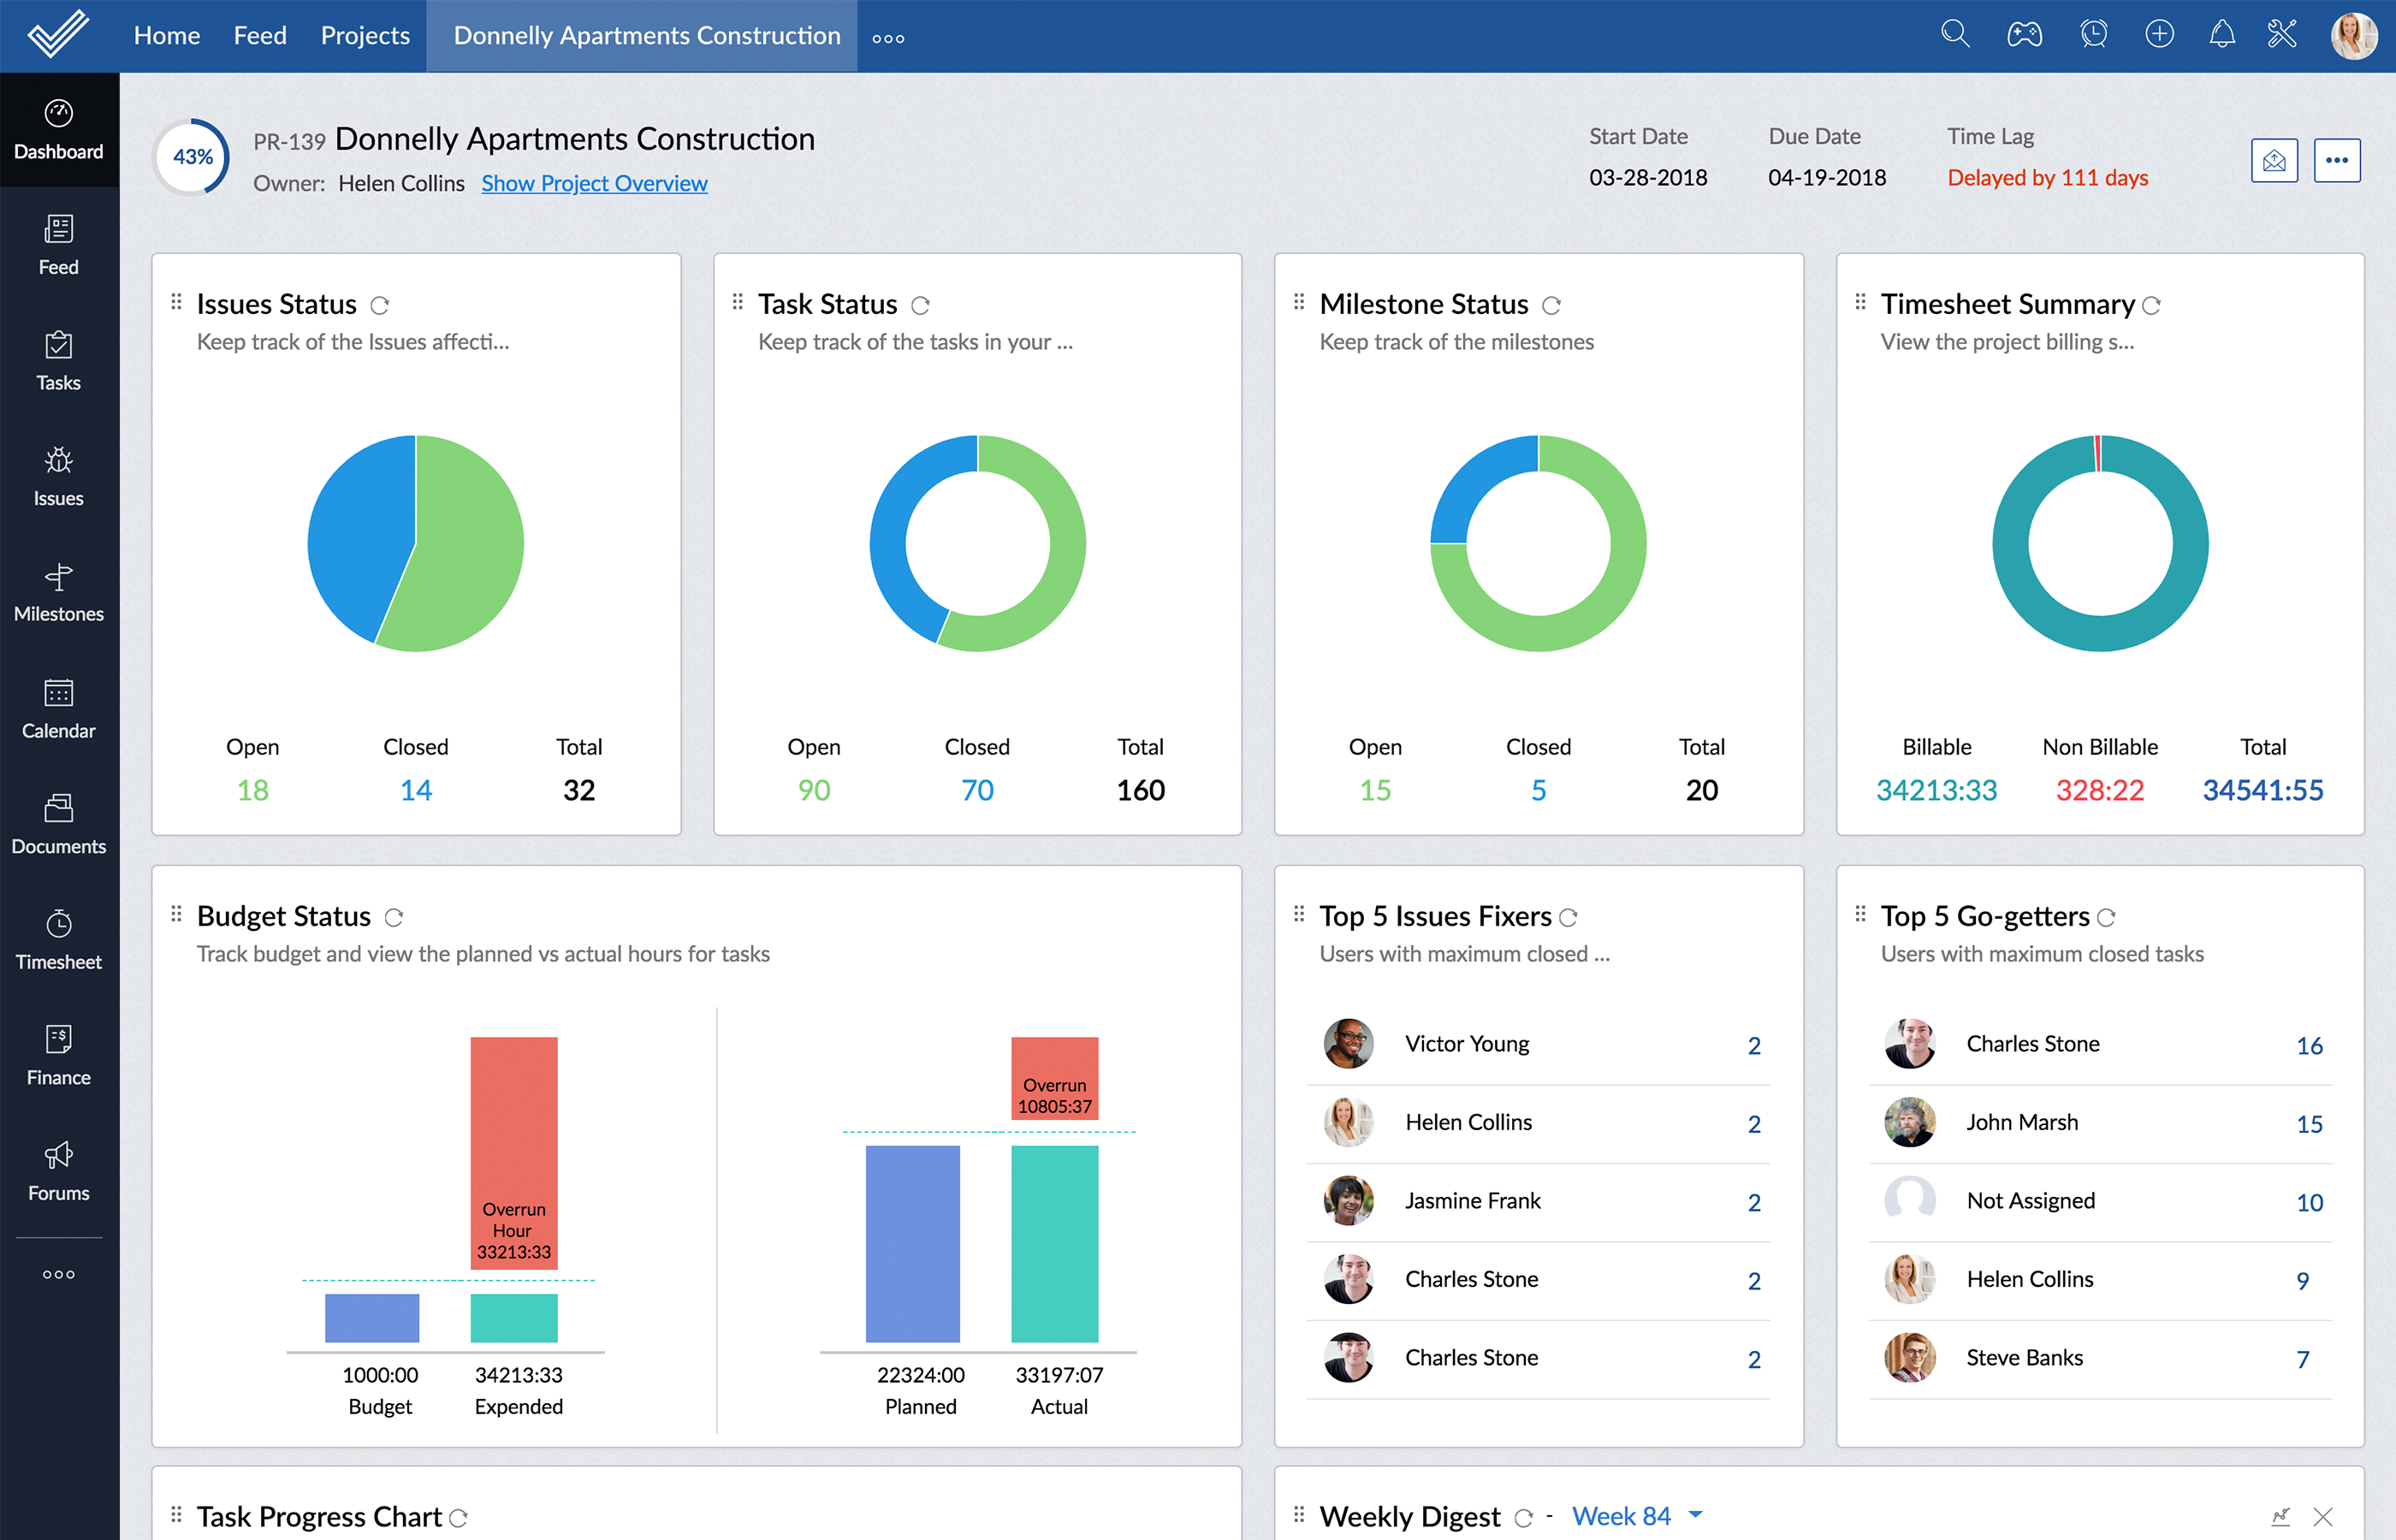Refresh the Task Status widget
This screenshot has height=1540, width=2396.
[921, 305]
